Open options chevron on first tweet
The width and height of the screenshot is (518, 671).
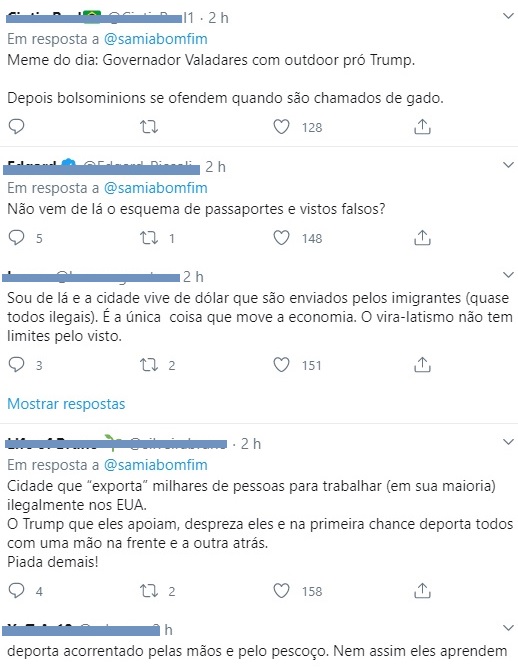pyautogui.click(x=508, y=16)
